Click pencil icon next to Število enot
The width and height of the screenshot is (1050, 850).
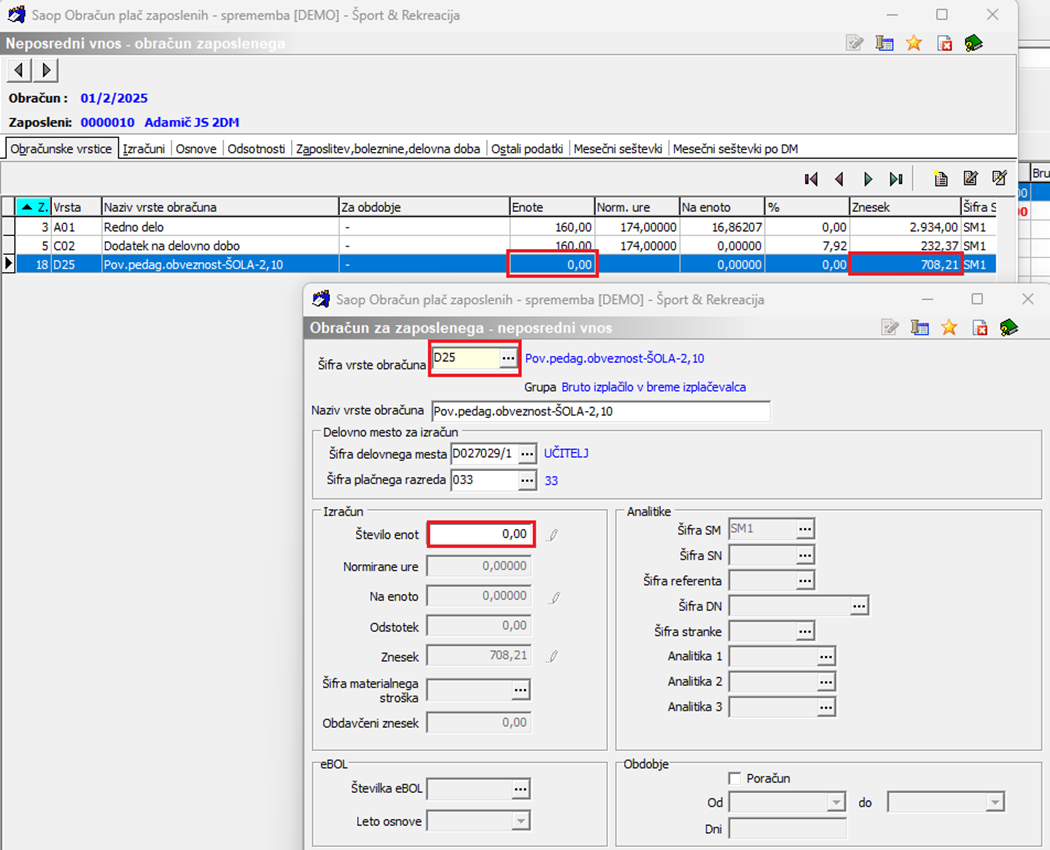[553, 535]
